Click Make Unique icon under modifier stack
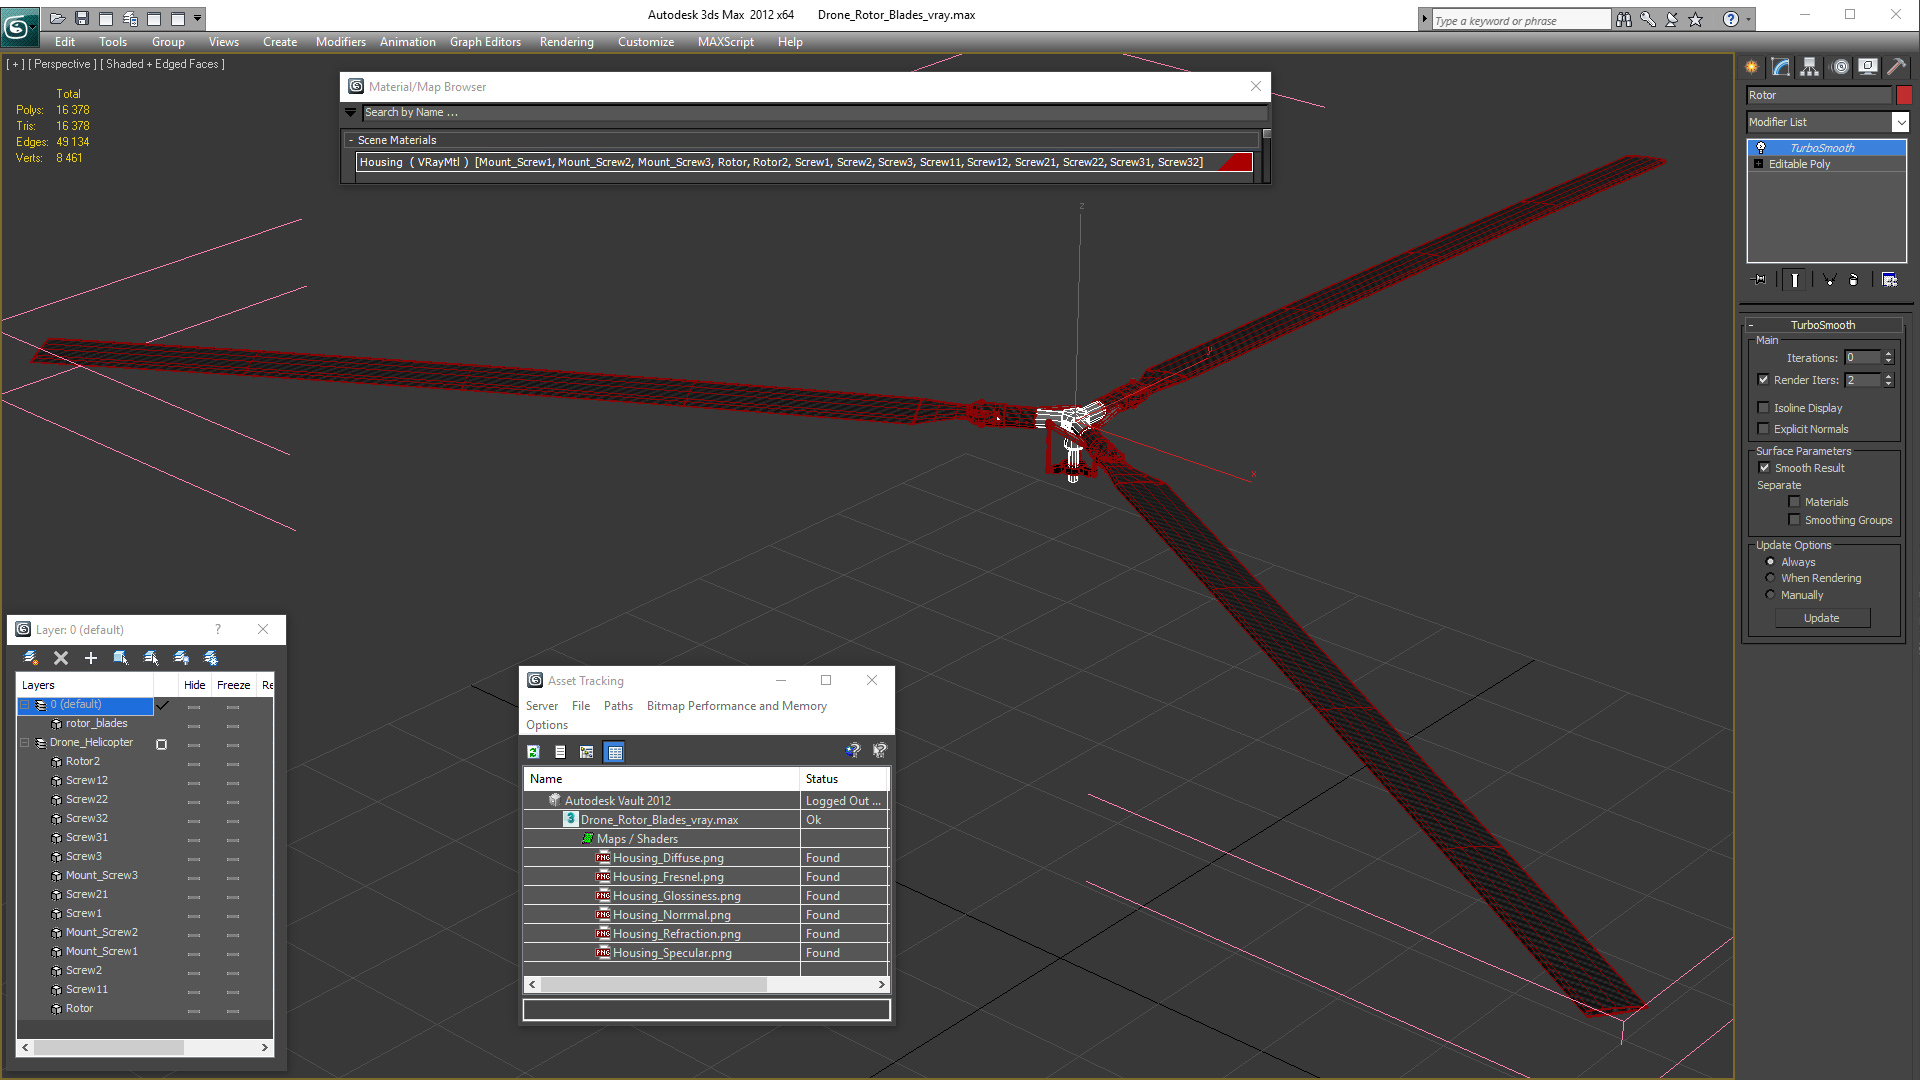 [1829, 280]
